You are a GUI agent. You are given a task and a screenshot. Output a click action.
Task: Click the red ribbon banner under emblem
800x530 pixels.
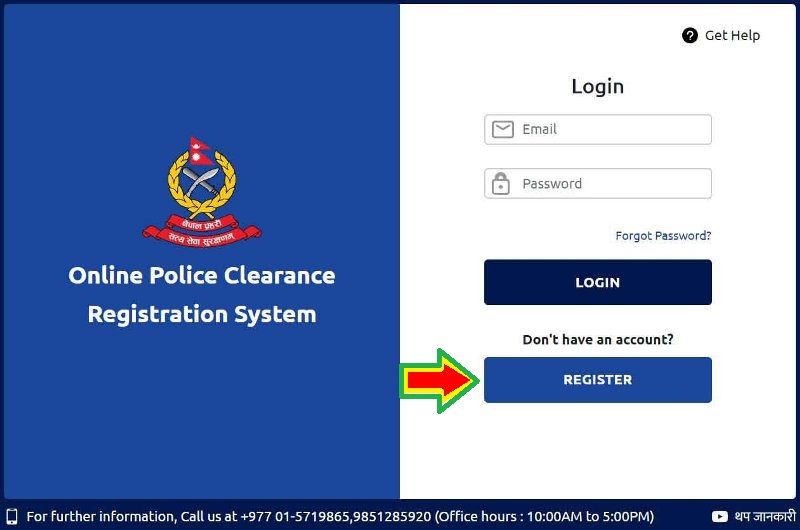click(202, 232)
